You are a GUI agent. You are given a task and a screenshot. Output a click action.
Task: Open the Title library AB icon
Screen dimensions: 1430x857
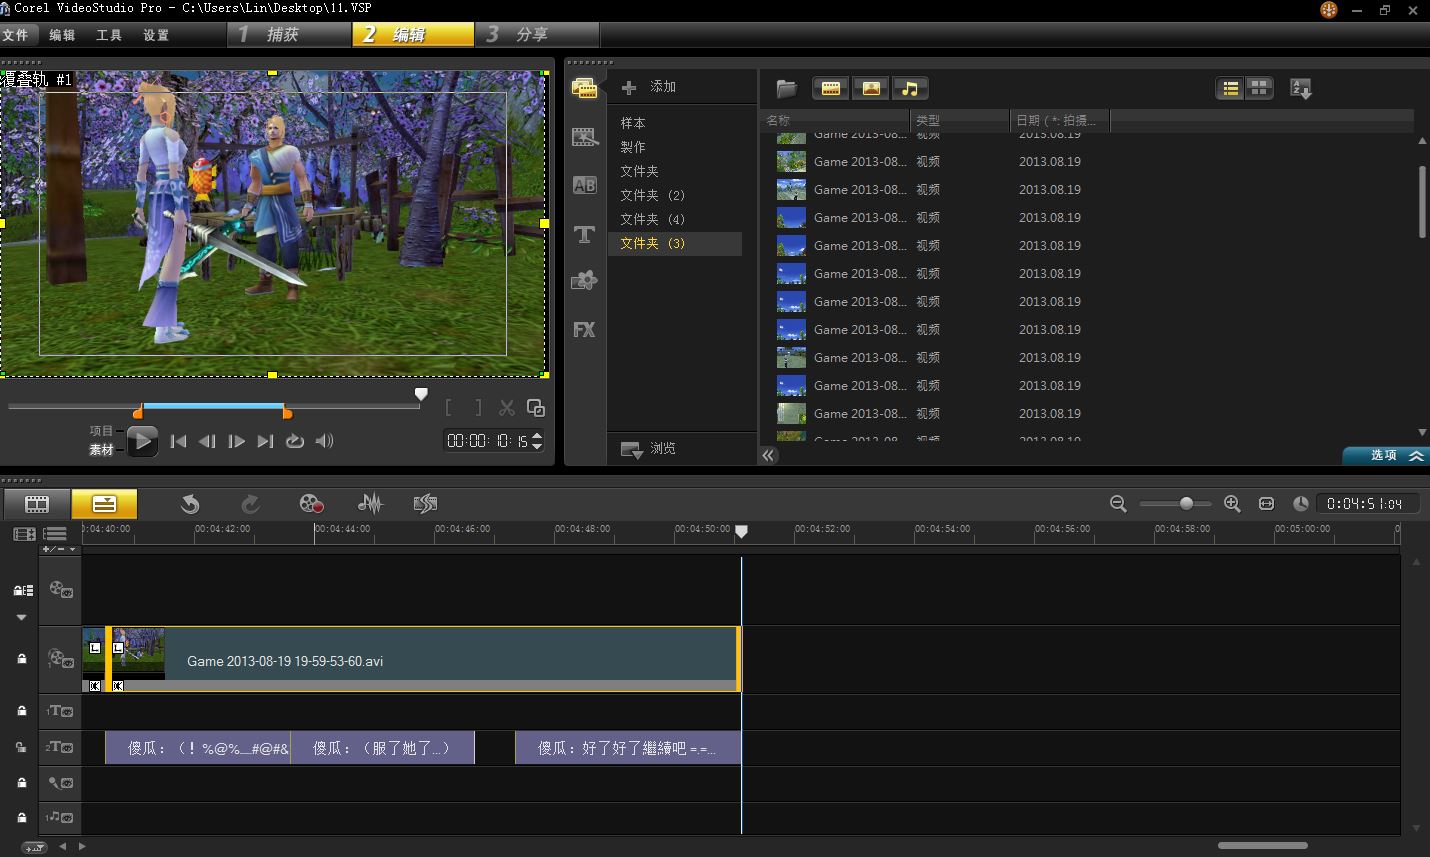[585, 185]
